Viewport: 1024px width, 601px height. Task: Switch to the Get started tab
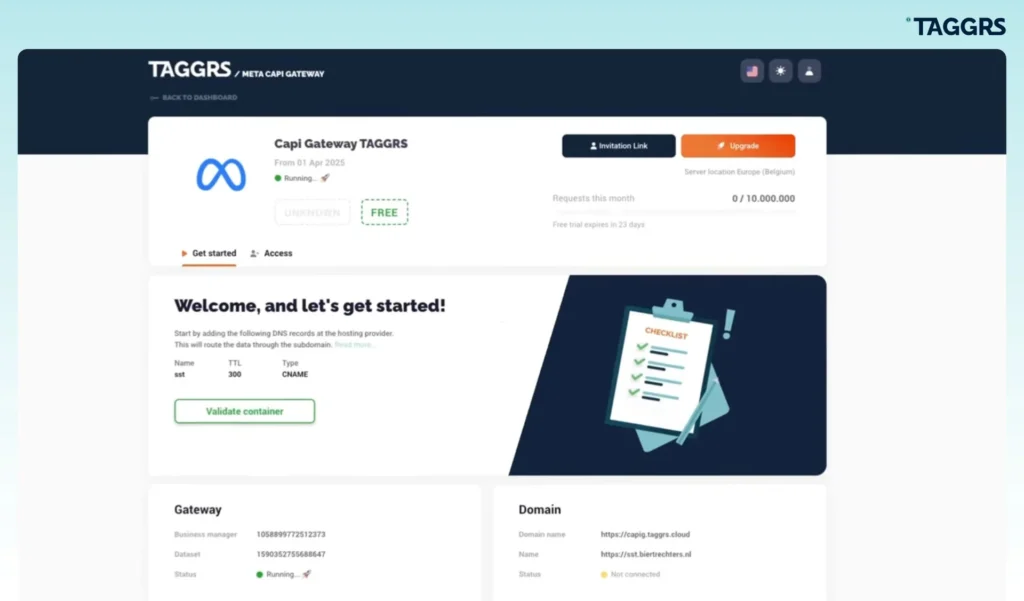pos(209,253)
